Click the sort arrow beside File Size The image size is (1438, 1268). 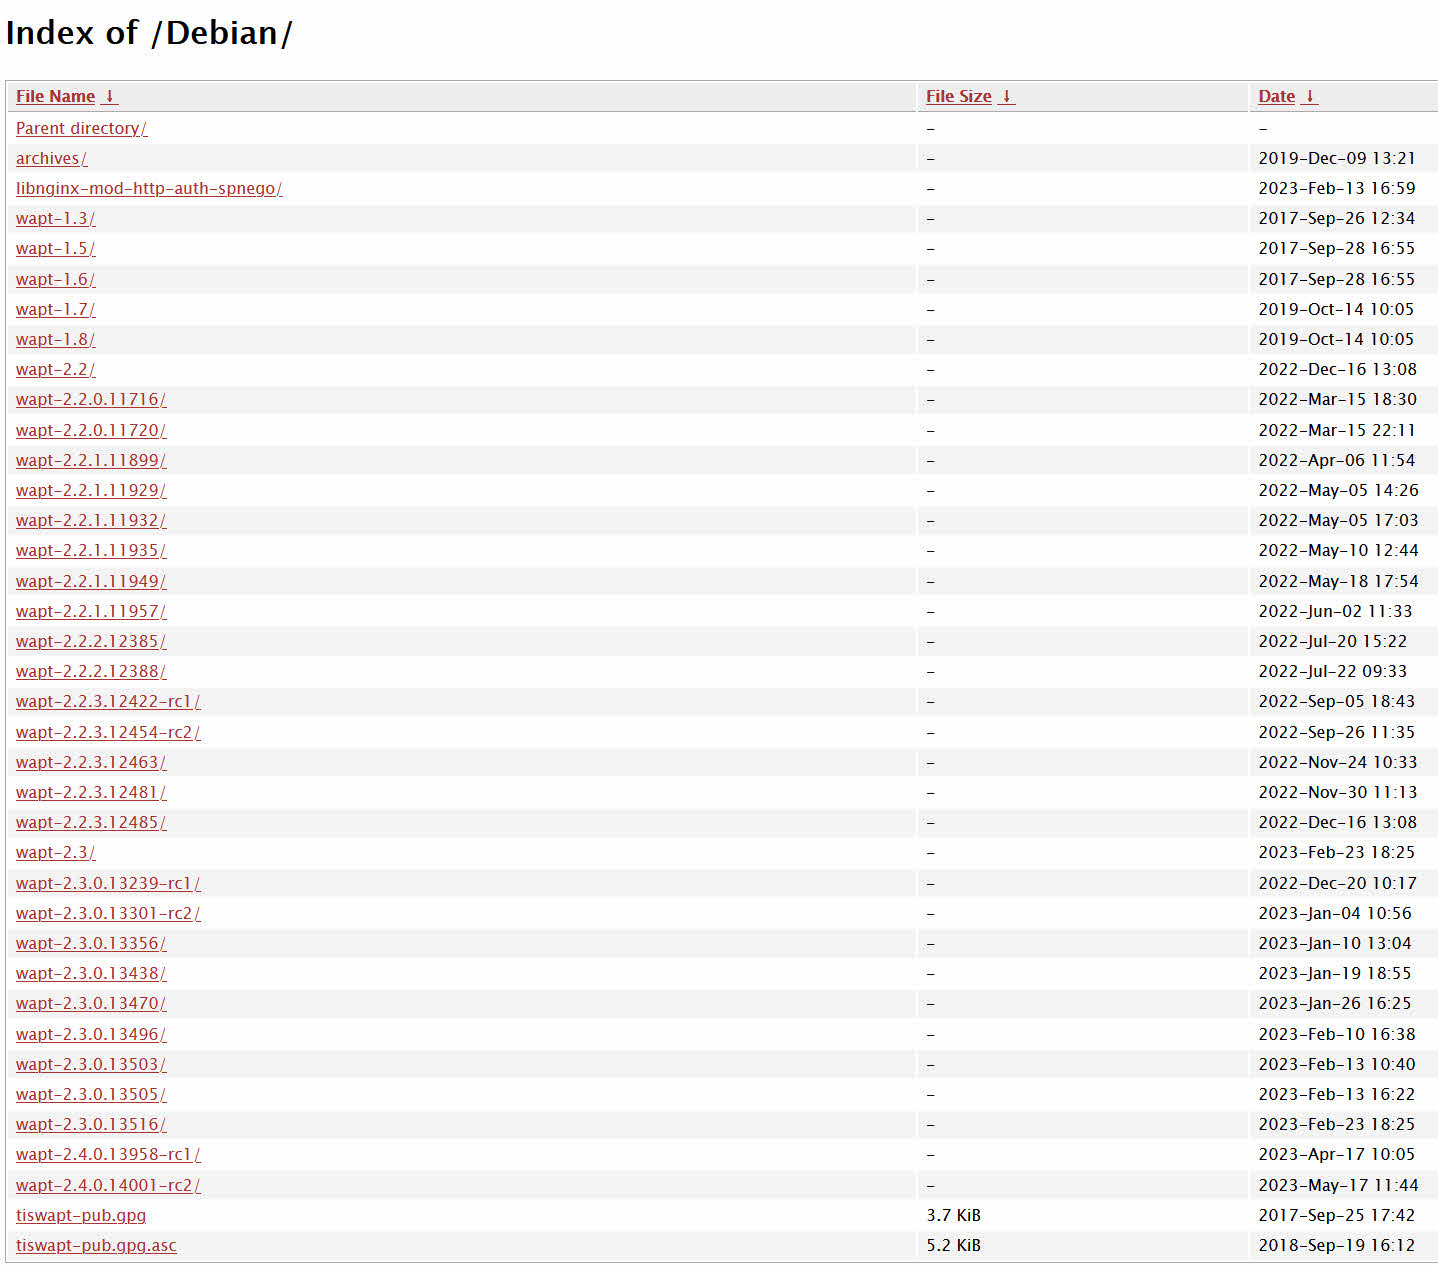tap(1007, 96)
